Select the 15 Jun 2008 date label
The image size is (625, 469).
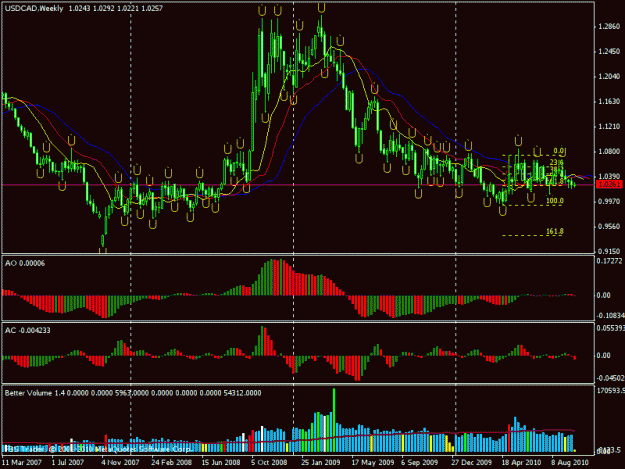click(221, 462)
